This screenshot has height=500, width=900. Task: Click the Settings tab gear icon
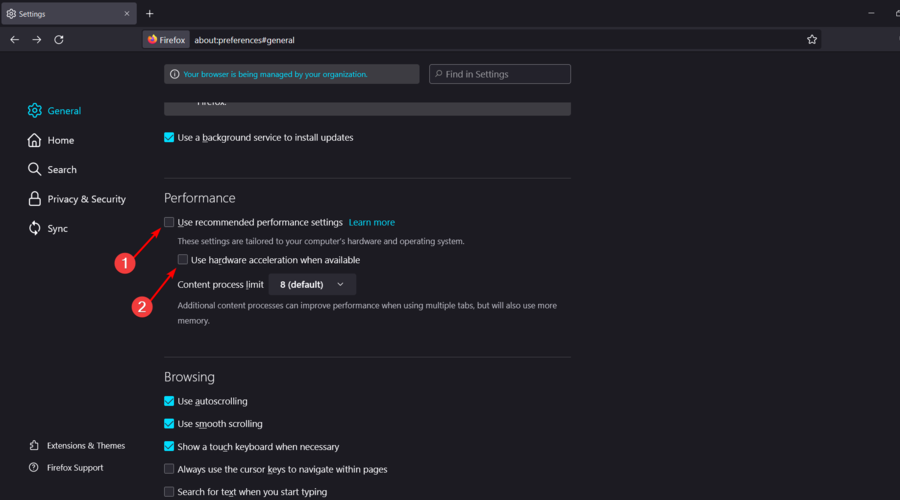click(x=11, y=14)
